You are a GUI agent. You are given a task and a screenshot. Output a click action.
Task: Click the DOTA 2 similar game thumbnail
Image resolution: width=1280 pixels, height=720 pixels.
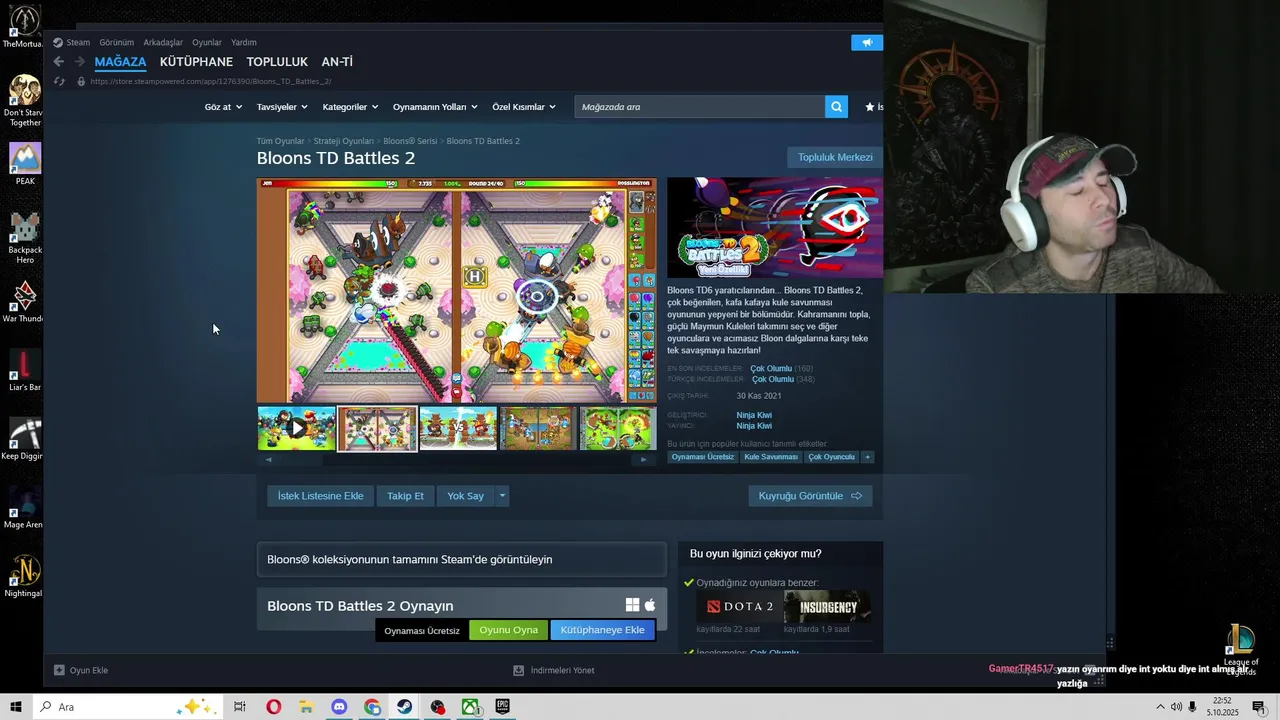(740, 606)
